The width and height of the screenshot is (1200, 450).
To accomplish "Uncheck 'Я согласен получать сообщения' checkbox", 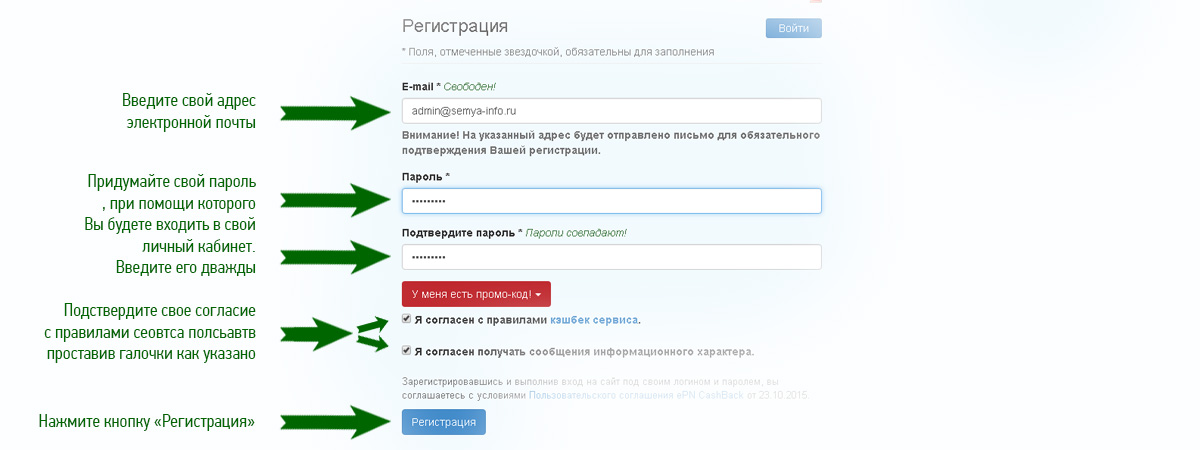I will (406, 351).
